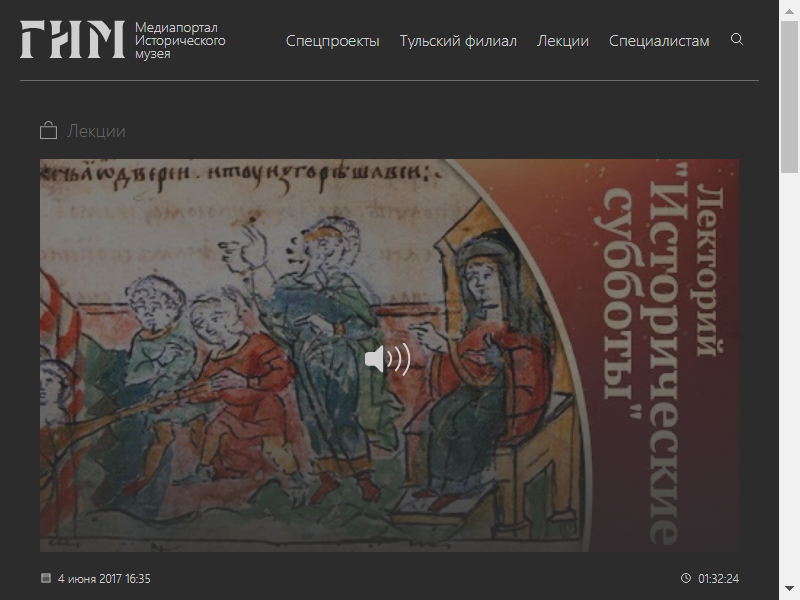Click the empty scrollbar track below the thumb

pyautogui.click(x=789, y=400)
